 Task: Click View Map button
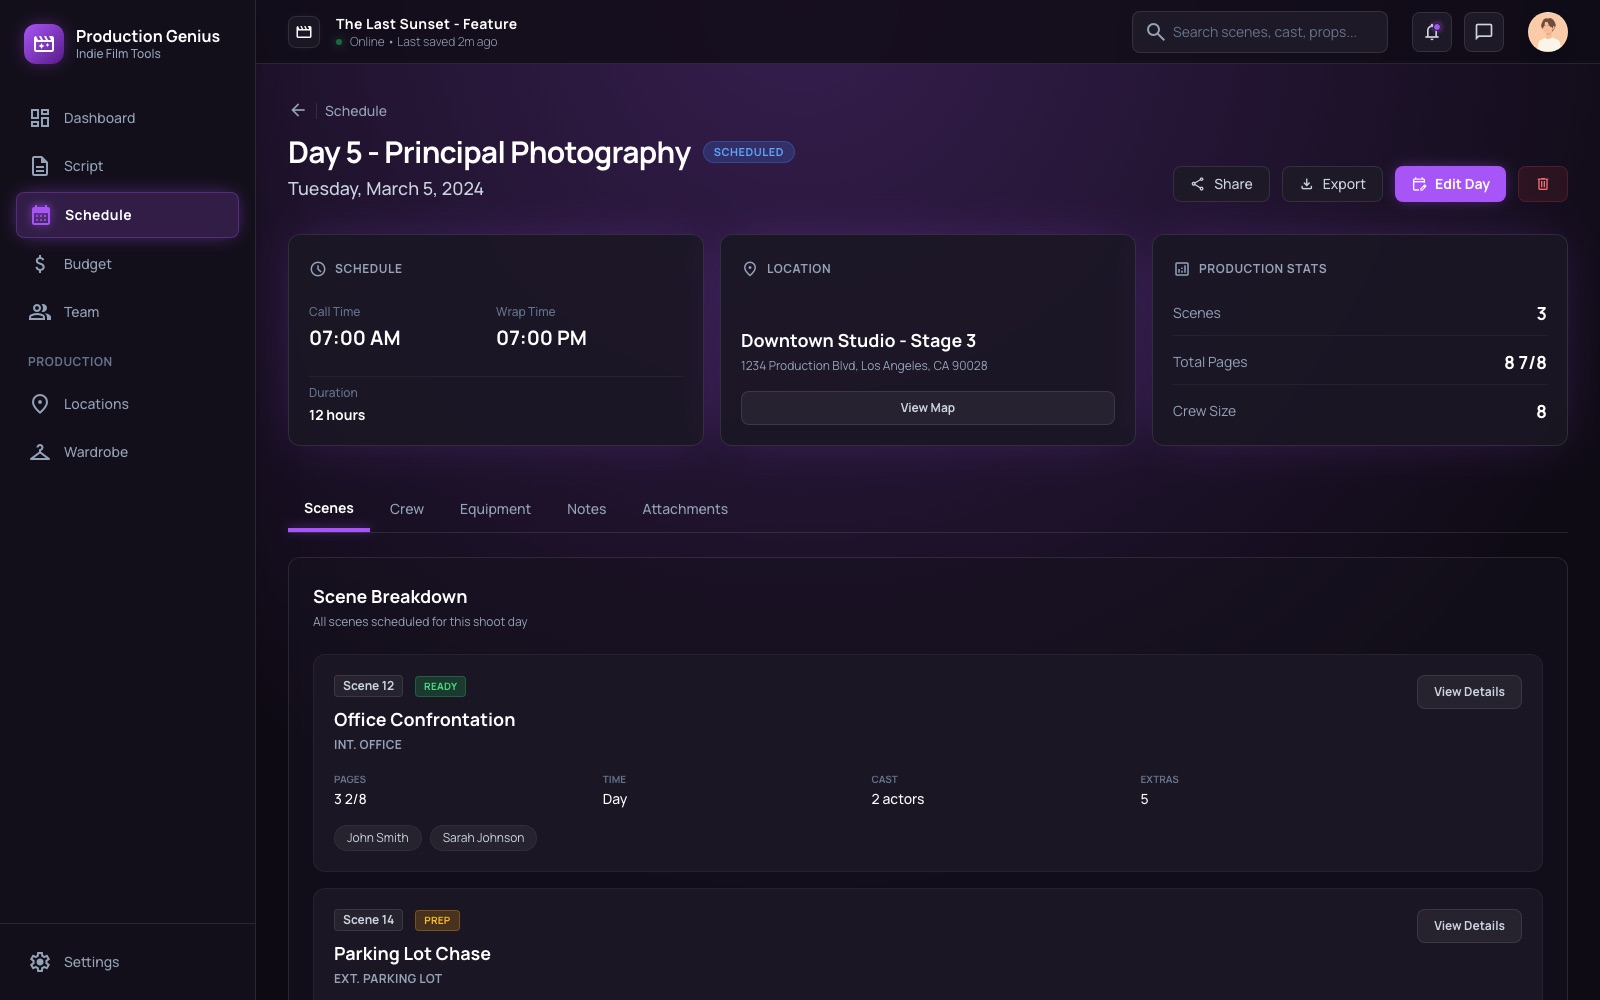[x=927, y=408]
